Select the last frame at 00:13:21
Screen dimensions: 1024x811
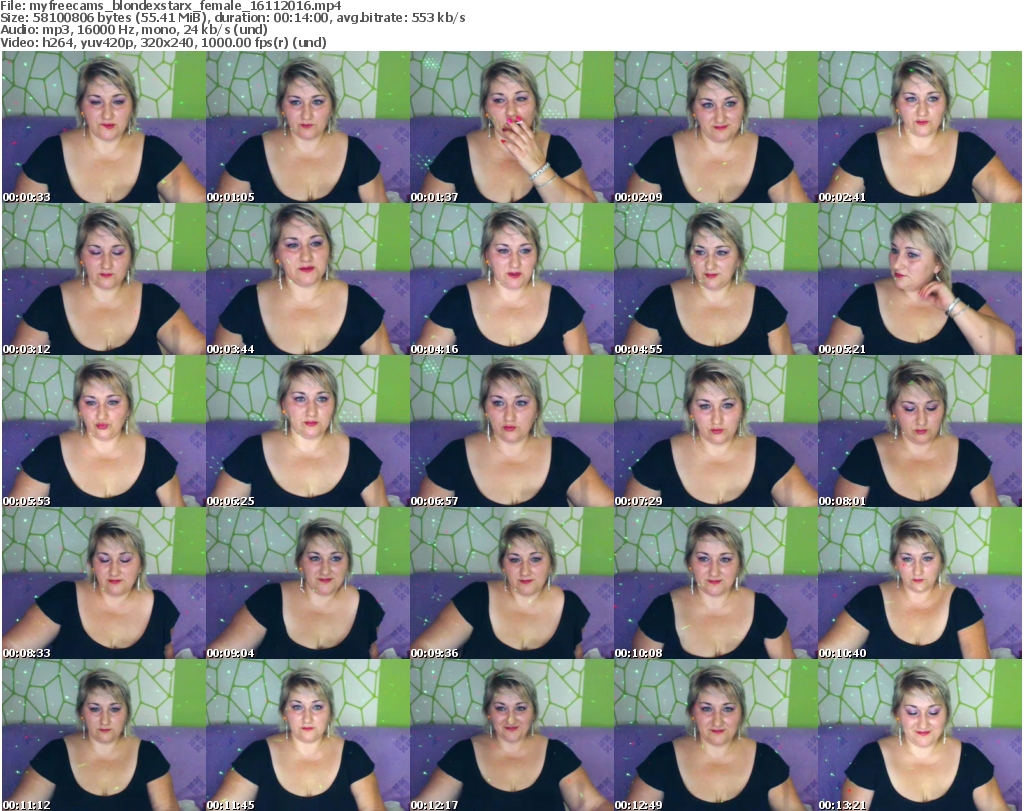click(919, 735)
